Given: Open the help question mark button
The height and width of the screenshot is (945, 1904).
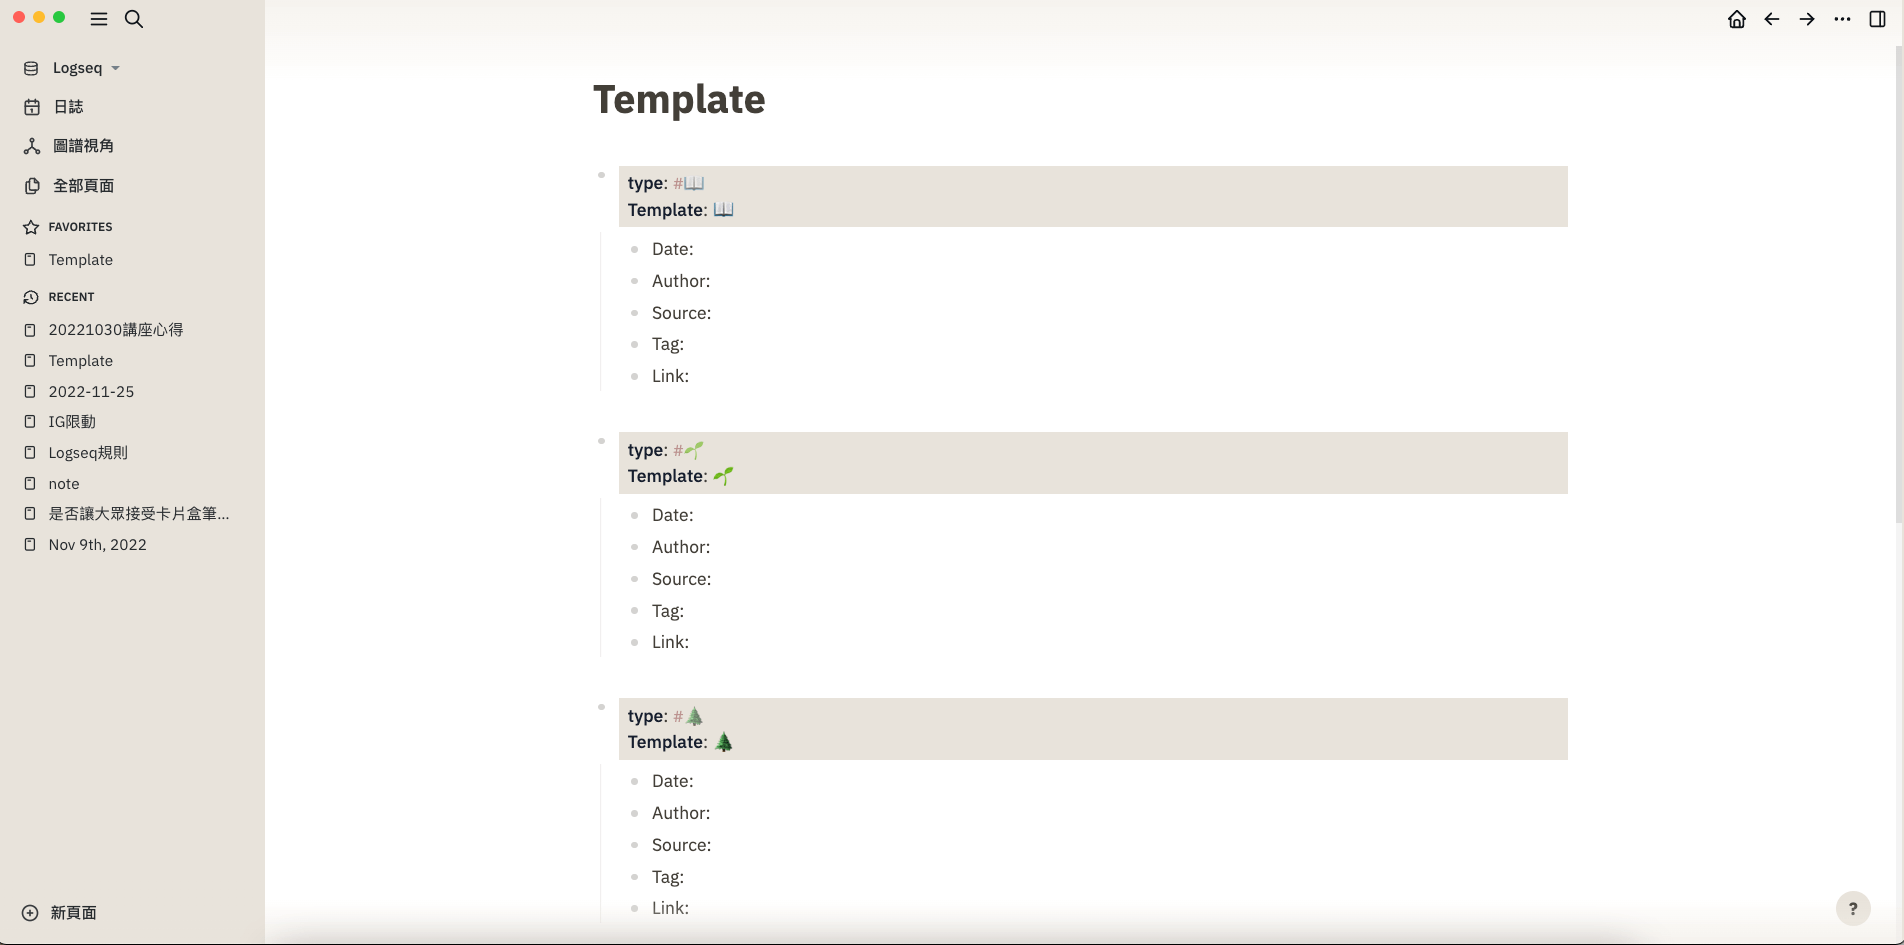Looking at the screenshot, I should point(1853,908).
